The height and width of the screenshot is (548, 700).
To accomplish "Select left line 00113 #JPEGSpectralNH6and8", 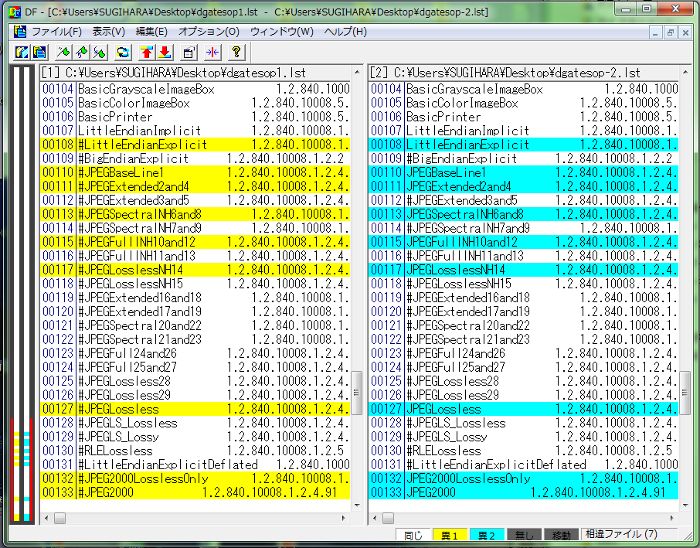I will point(195,214).
